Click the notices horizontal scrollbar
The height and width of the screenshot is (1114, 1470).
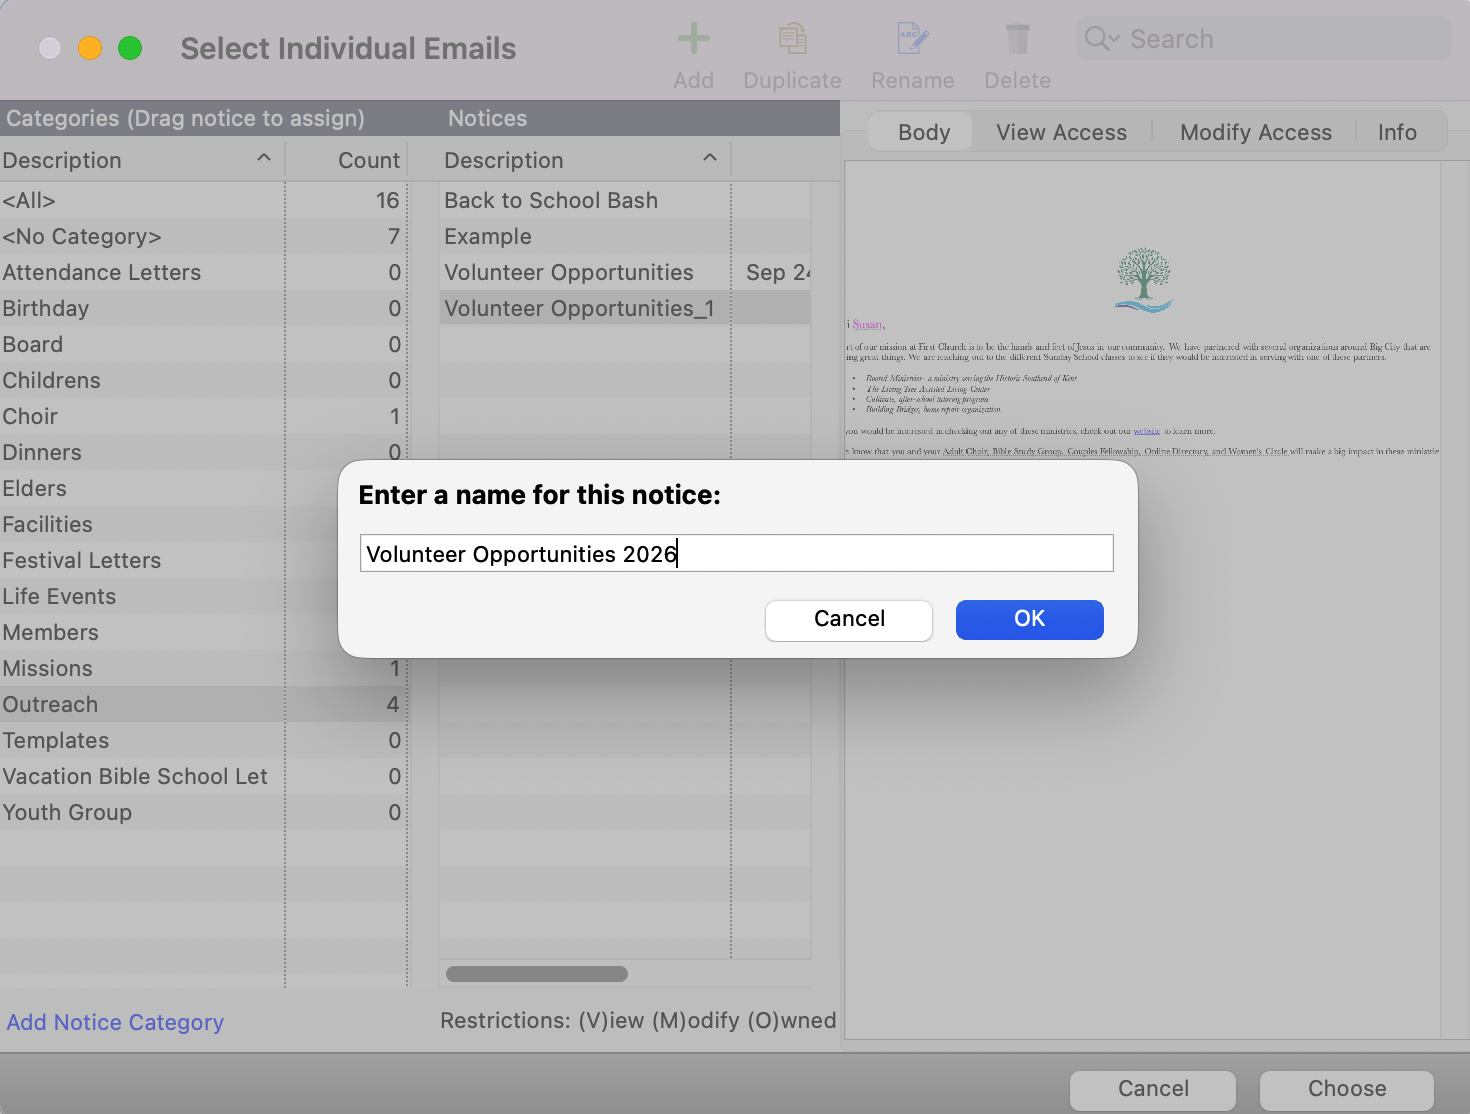click(537, 974)
